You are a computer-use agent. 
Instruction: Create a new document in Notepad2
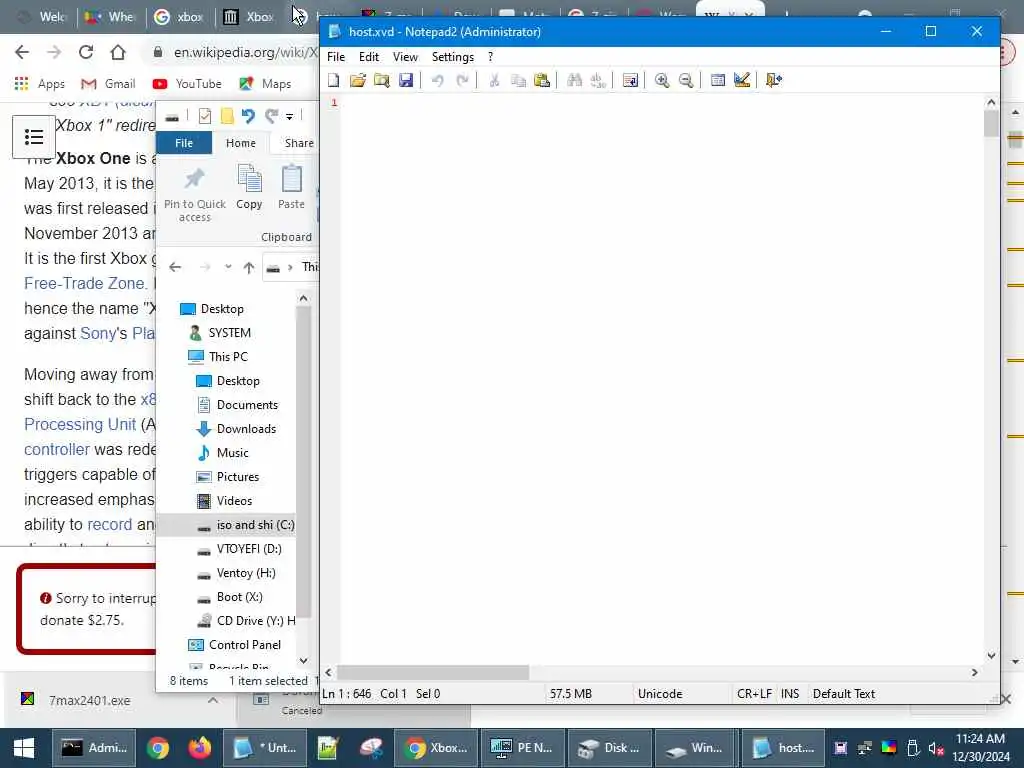click(x=334, y=80)
